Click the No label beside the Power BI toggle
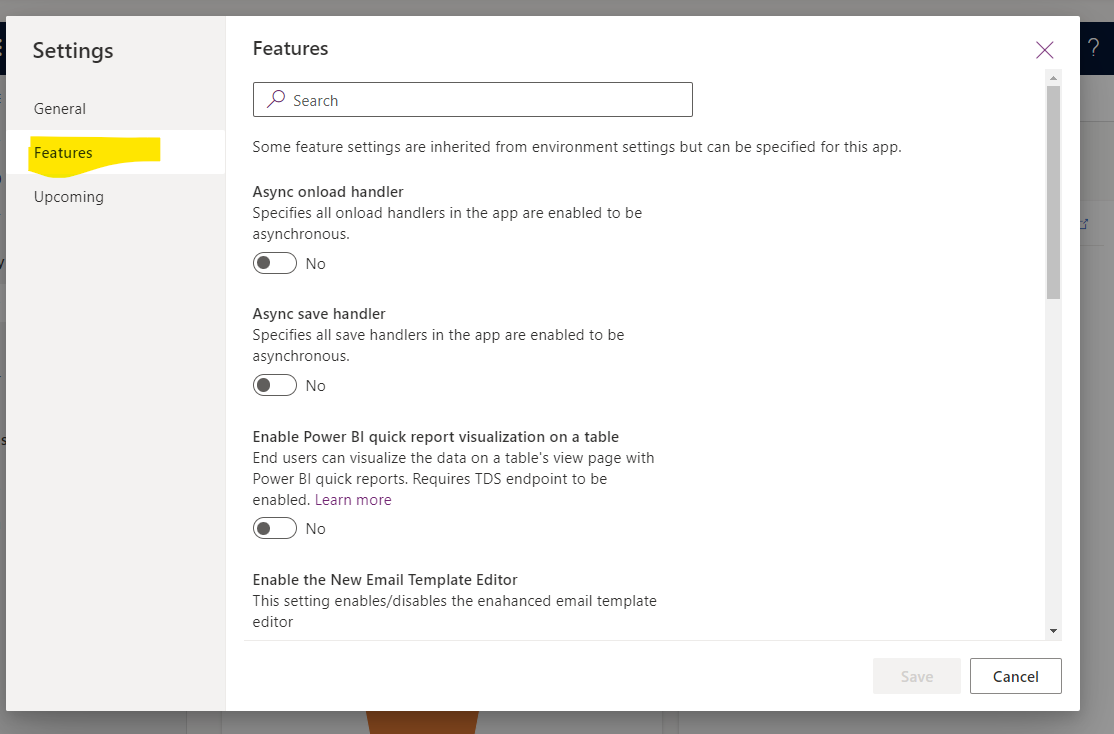Image resolution: width=1114 pixels, height=734 pixels. [316, 528]
